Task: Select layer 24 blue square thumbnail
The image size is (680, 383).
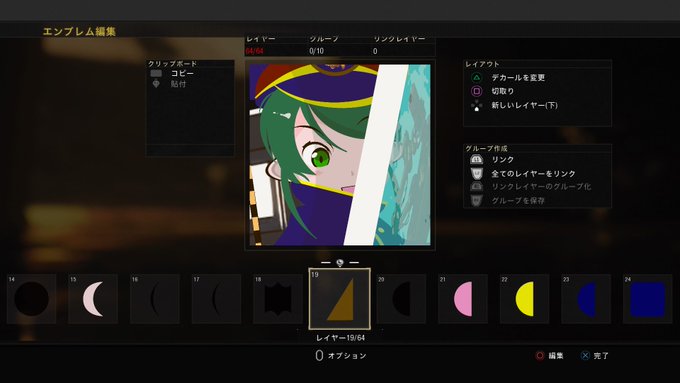Action: pos(647,299)
